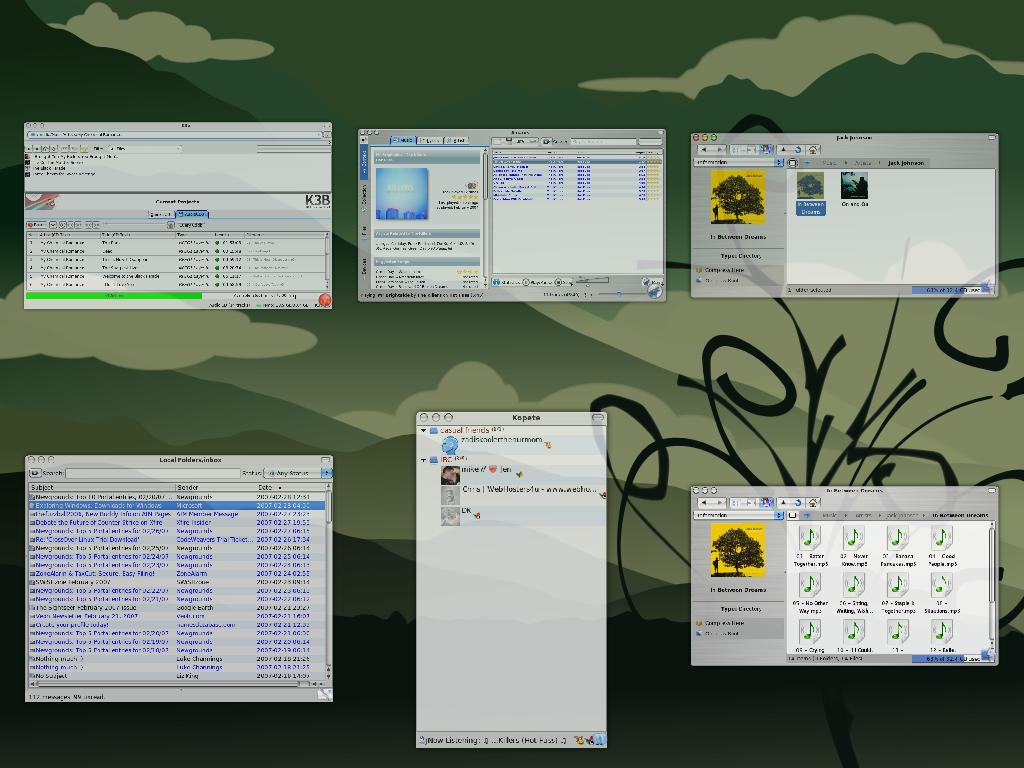
Task: Open Information dropdown in Jack Johnson window
Action: point(738,162)
